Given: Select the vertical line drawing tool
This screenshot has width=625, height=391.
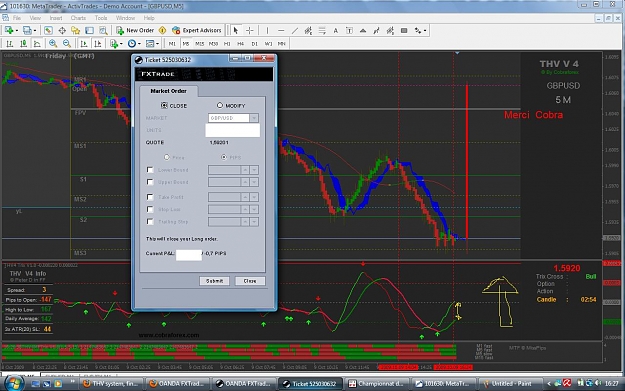Looking at the screenshot, I should pos(267,30).
